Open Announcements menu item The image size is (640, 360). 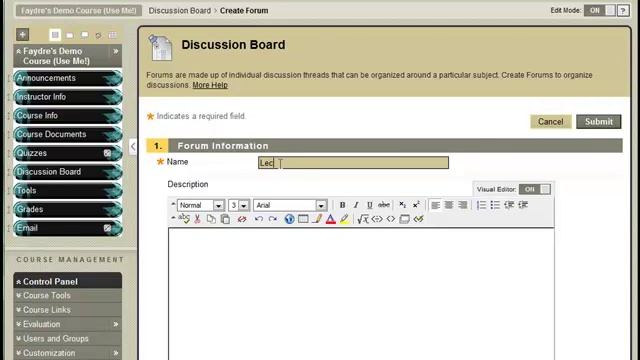68,78
